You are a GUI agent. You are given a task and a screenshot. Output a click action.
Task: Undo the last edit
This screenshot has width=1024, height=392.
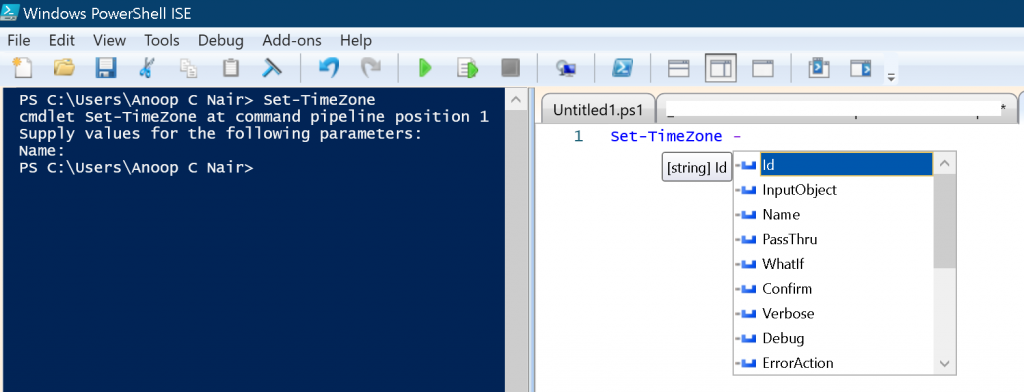click(x=329, y=67)
